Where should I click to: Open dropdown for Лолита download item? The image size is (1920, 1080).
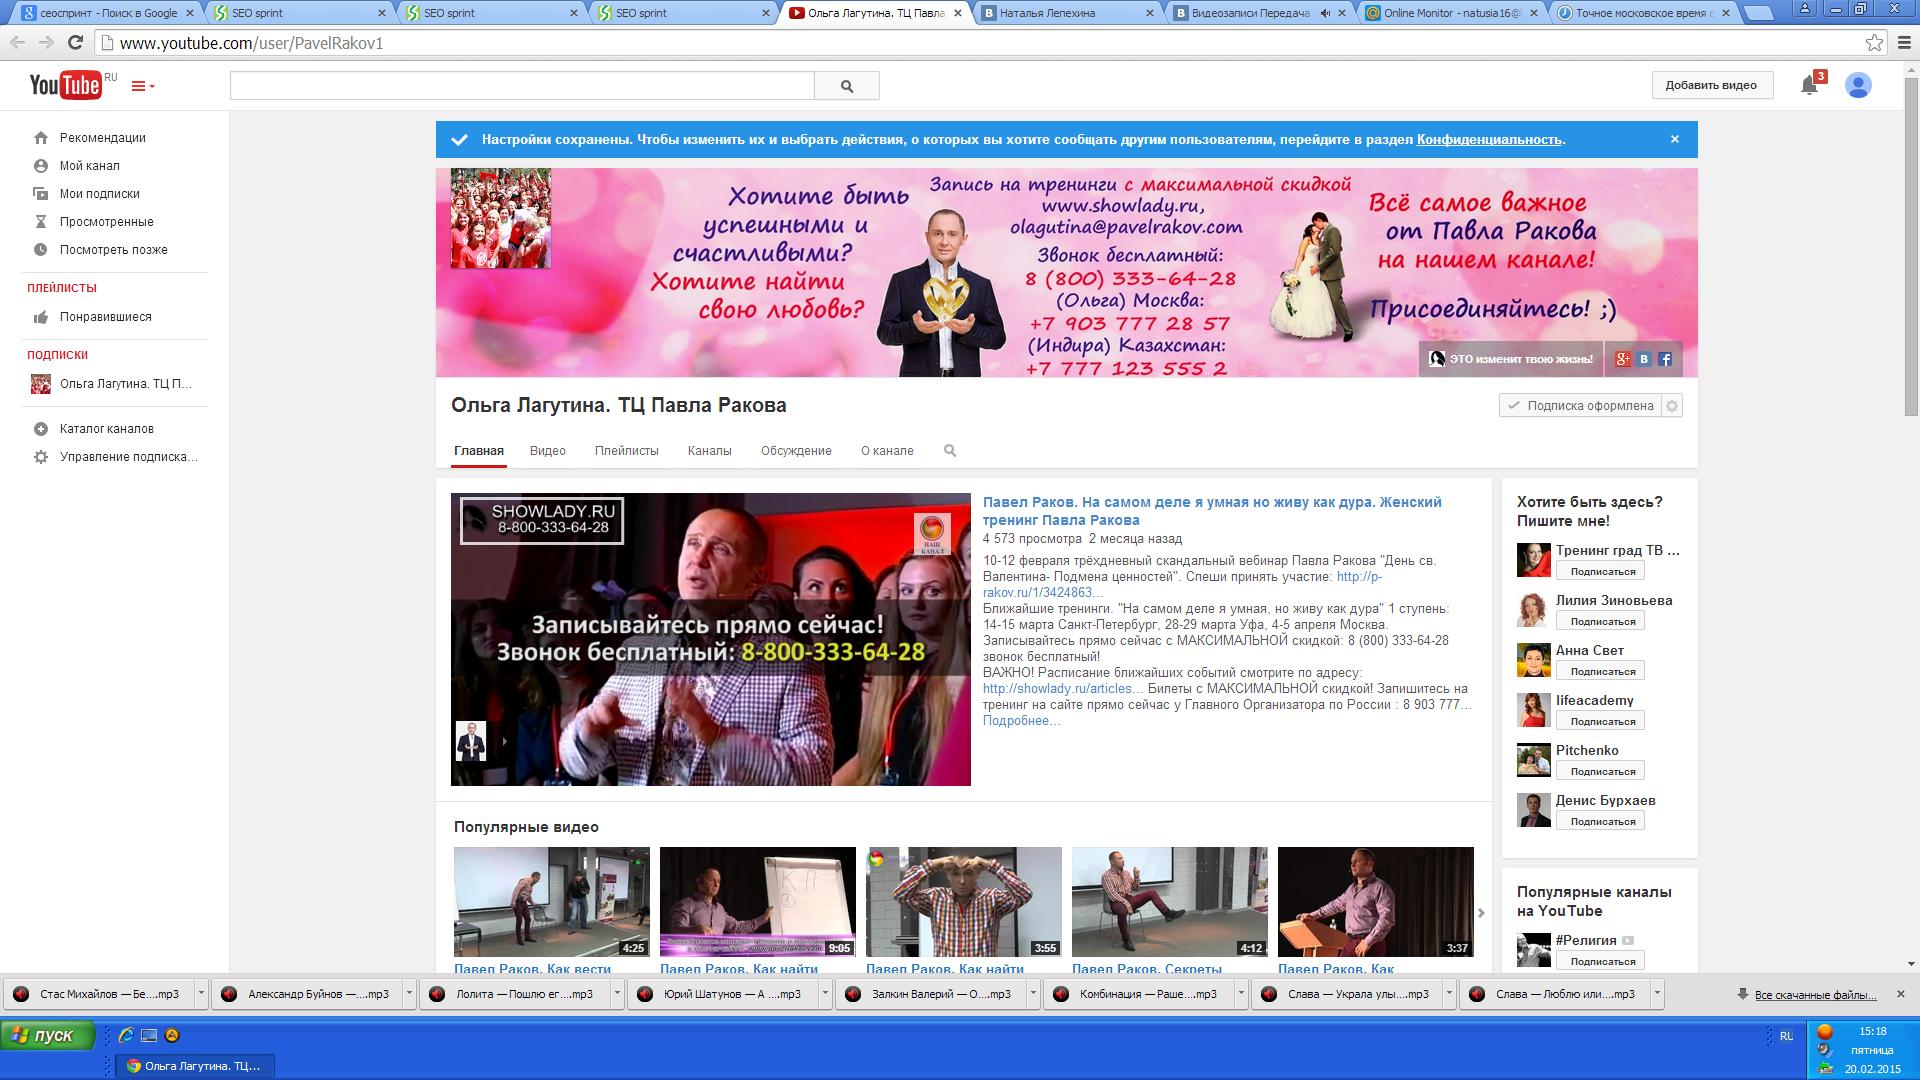[x=617, y=994]
